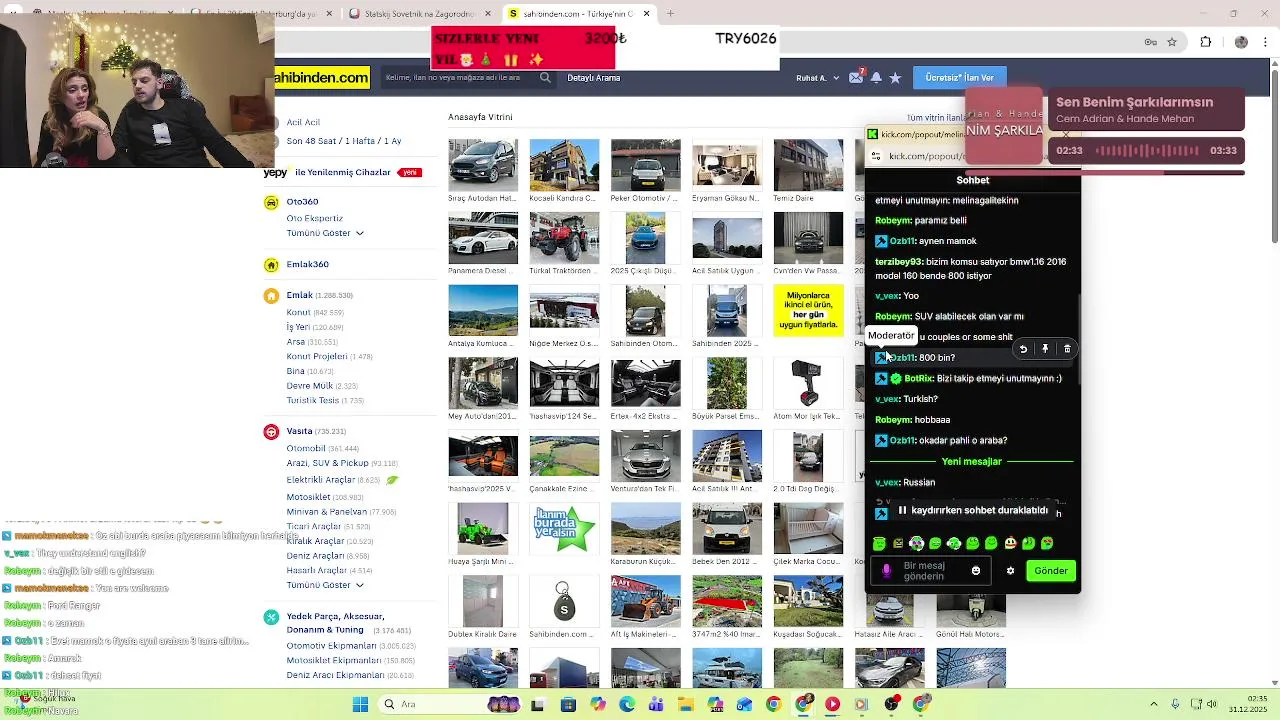Open the Türkal Traktörden listing thumbnail
Viewport: 1280px width, 720px height.
[564, 237]
